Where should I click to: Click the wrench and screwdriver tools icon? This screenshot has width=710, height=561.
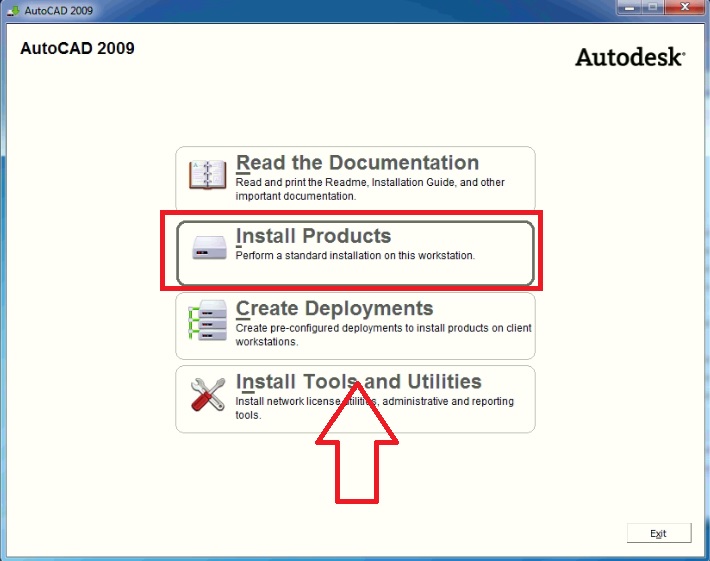pos(208,395)
